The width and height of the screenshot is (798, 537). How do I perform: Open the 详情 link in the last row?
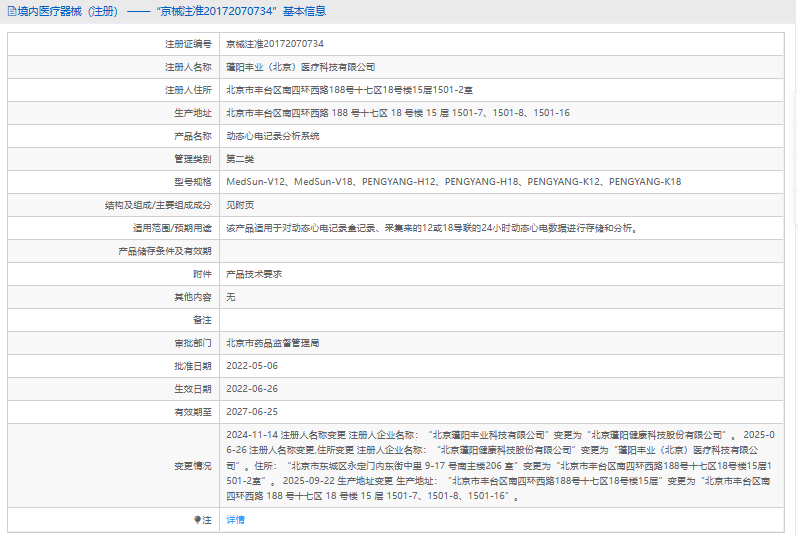[235, 520]
